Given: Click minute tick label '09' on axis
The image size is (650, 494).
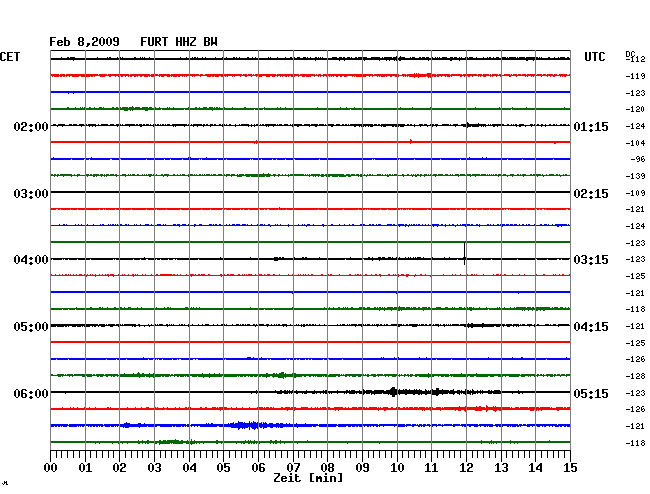Looking at the screenshot, I should (x=362, y=467).
